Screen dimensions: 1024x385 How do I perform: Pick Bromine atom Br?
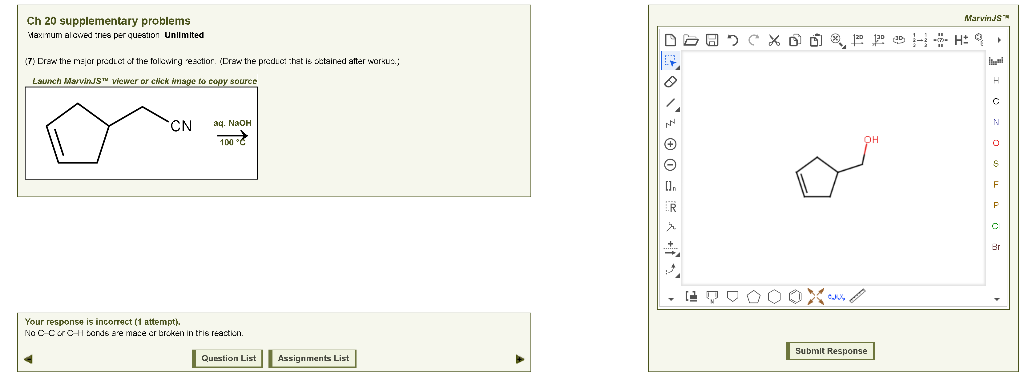pos(996,247)
